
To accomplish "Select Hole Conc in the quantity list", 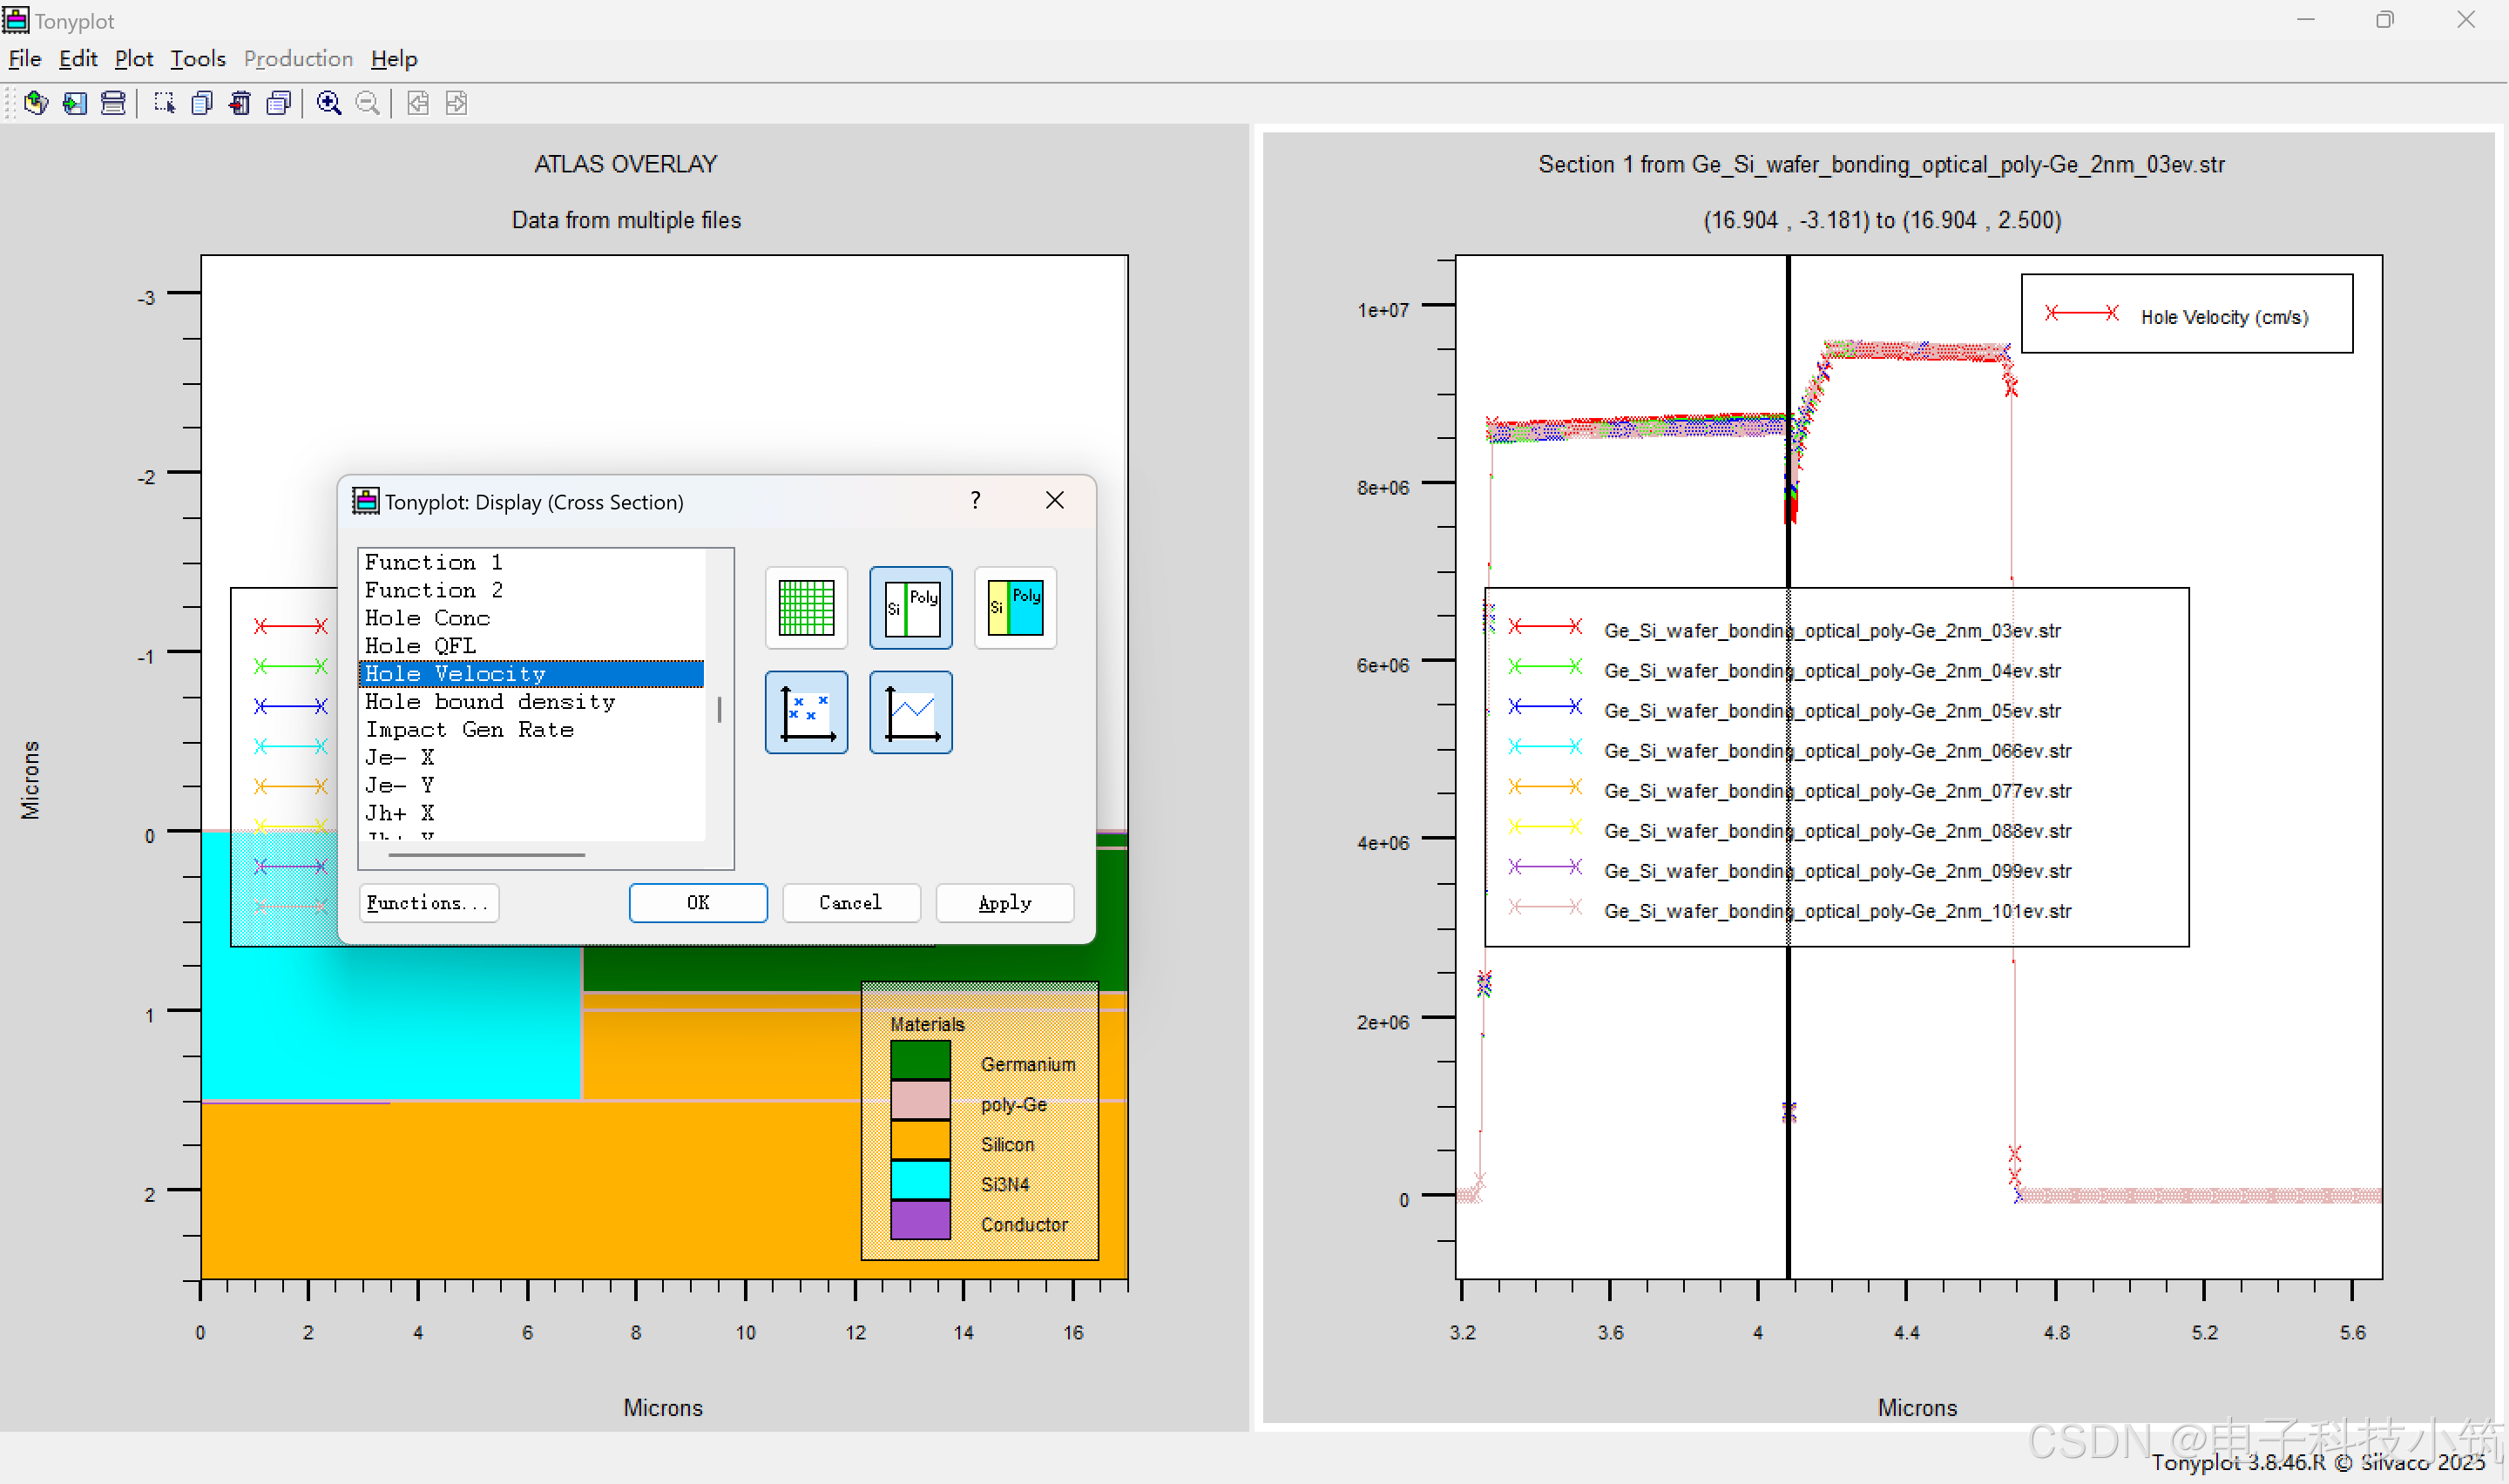I will click(x=427, y=618).
